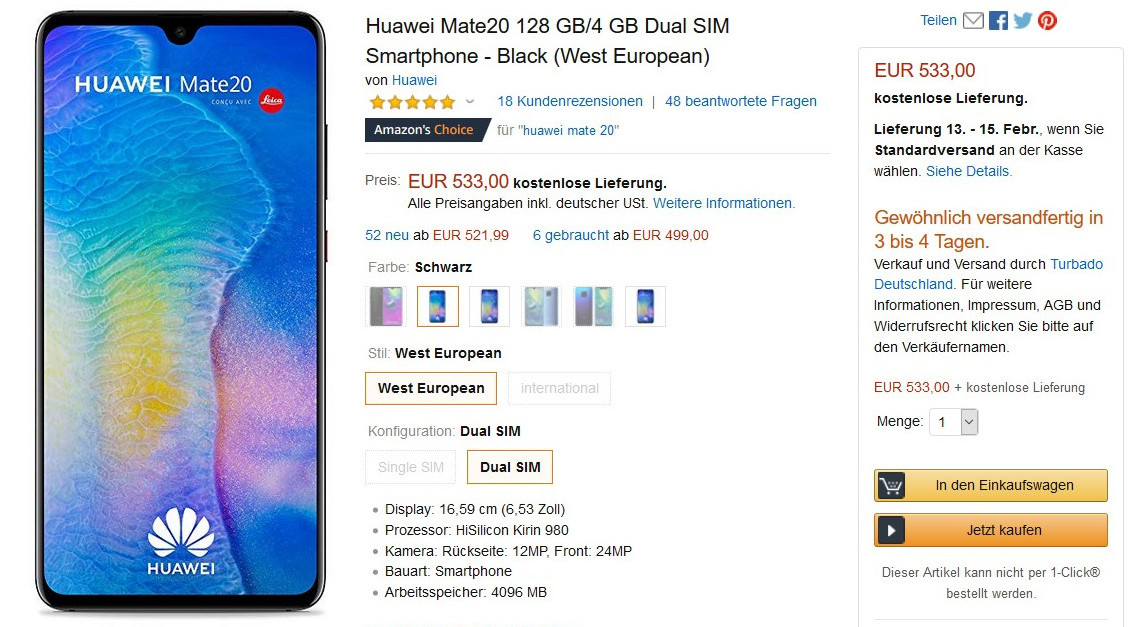
Task: Click the five-star rating icons
Action: (412, 102)
